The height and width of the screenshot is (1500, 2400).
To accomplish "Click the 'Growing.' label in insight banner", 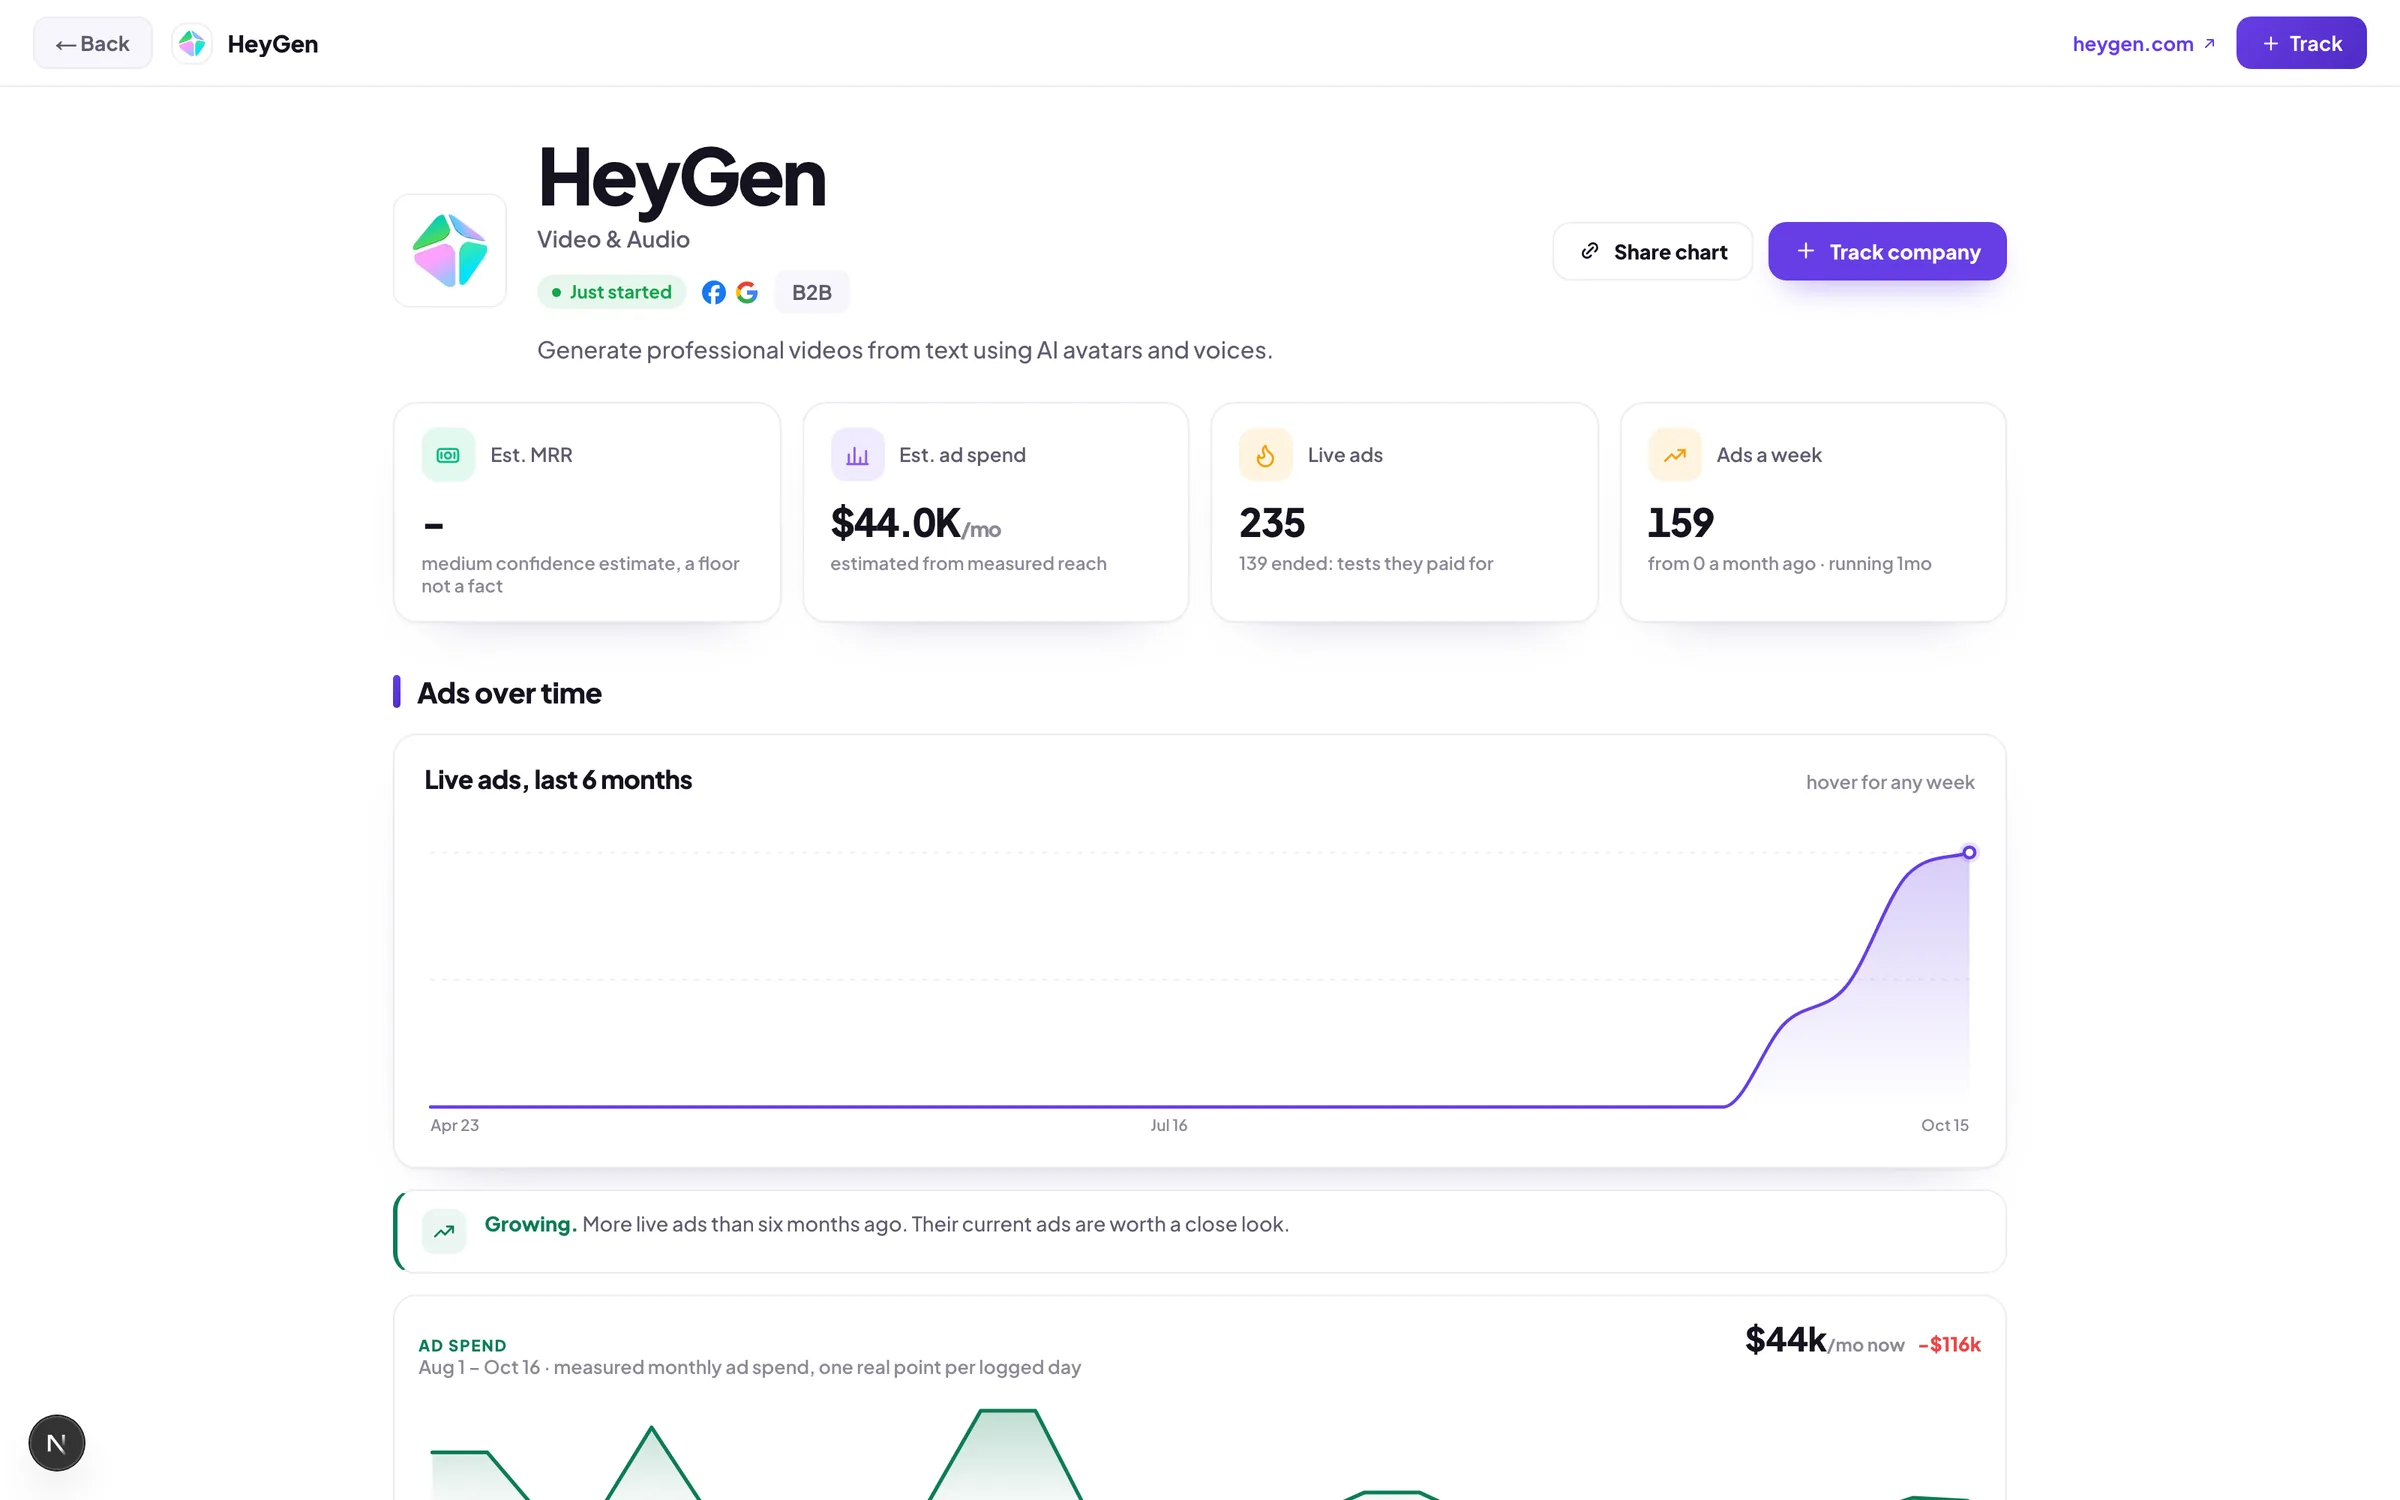I will tap(530, 1225).
